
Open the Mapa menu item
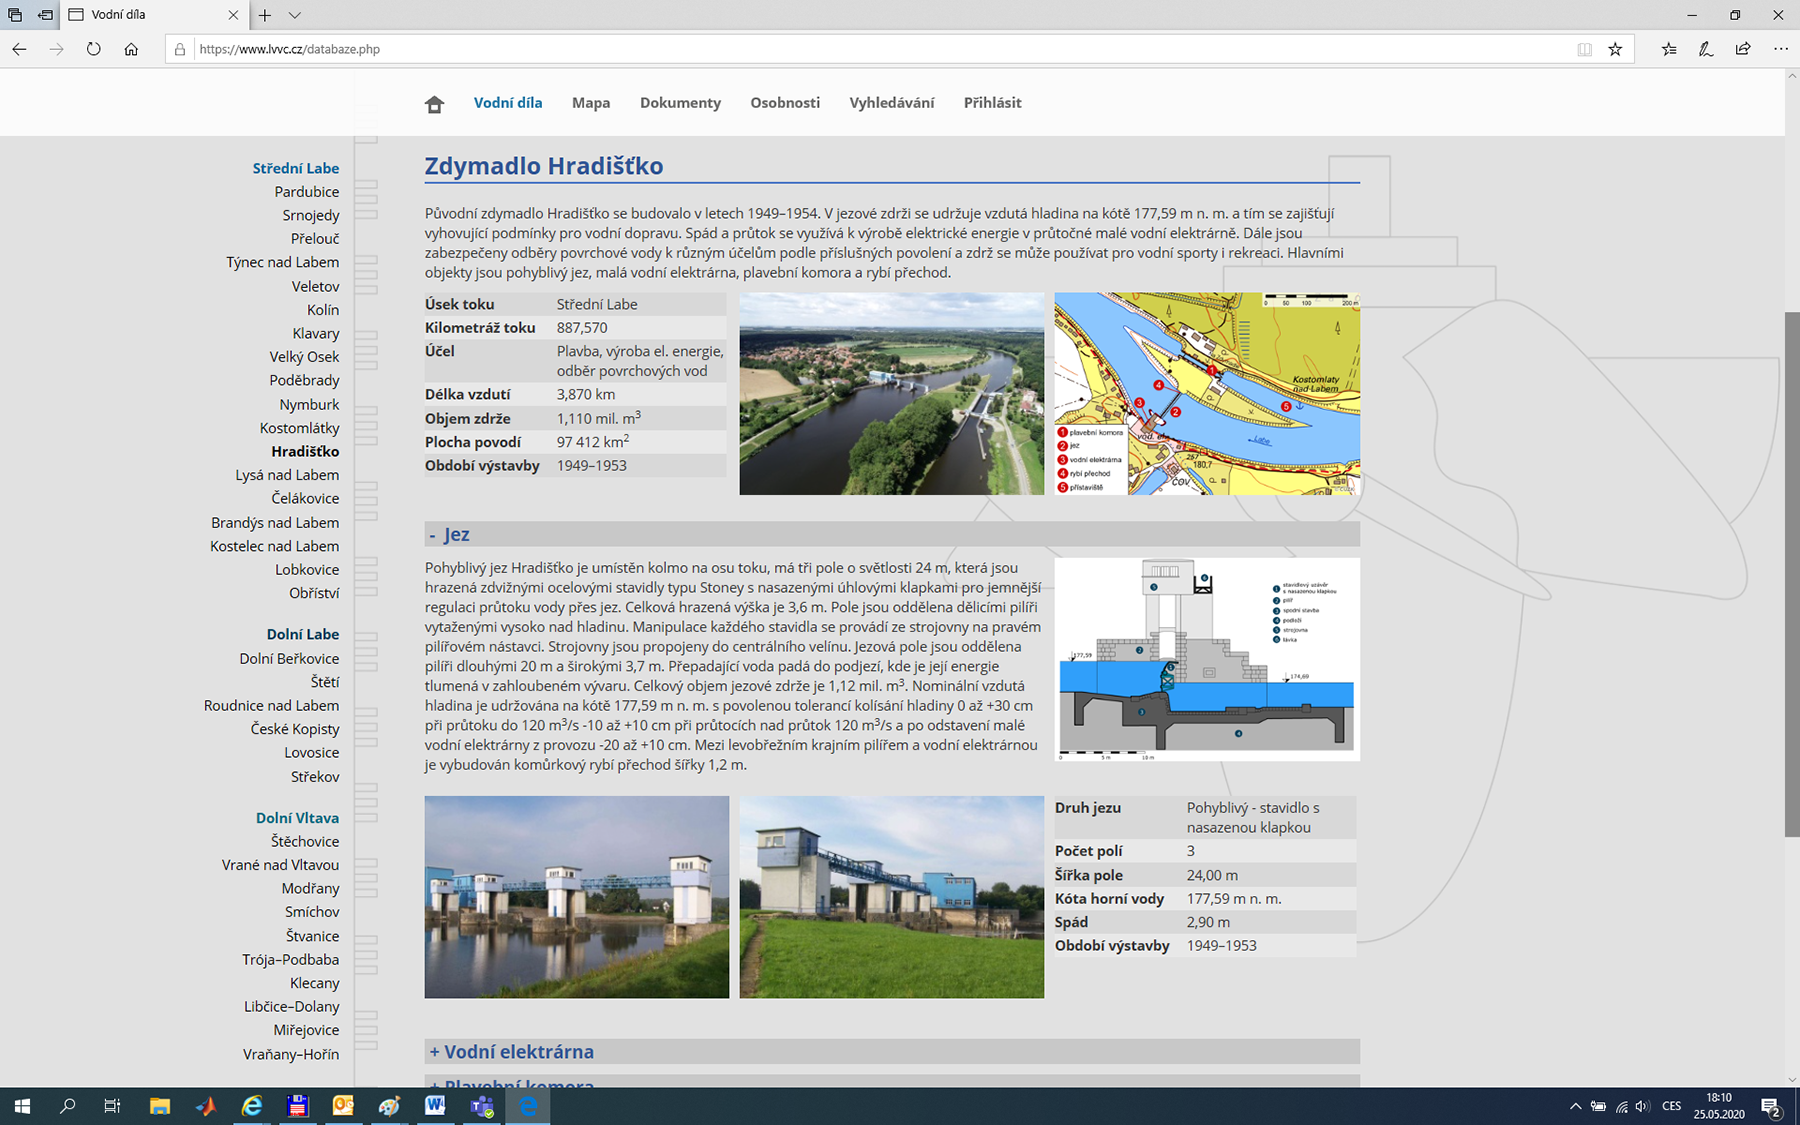click(x=590, y=103)
